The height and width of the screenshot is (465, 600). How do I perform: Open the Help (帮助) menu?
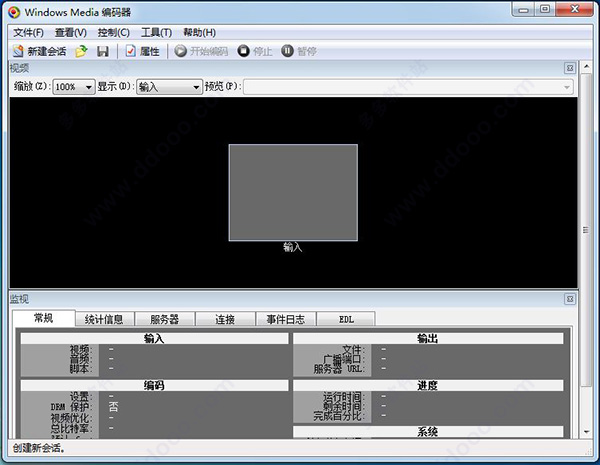click(199, 33)
